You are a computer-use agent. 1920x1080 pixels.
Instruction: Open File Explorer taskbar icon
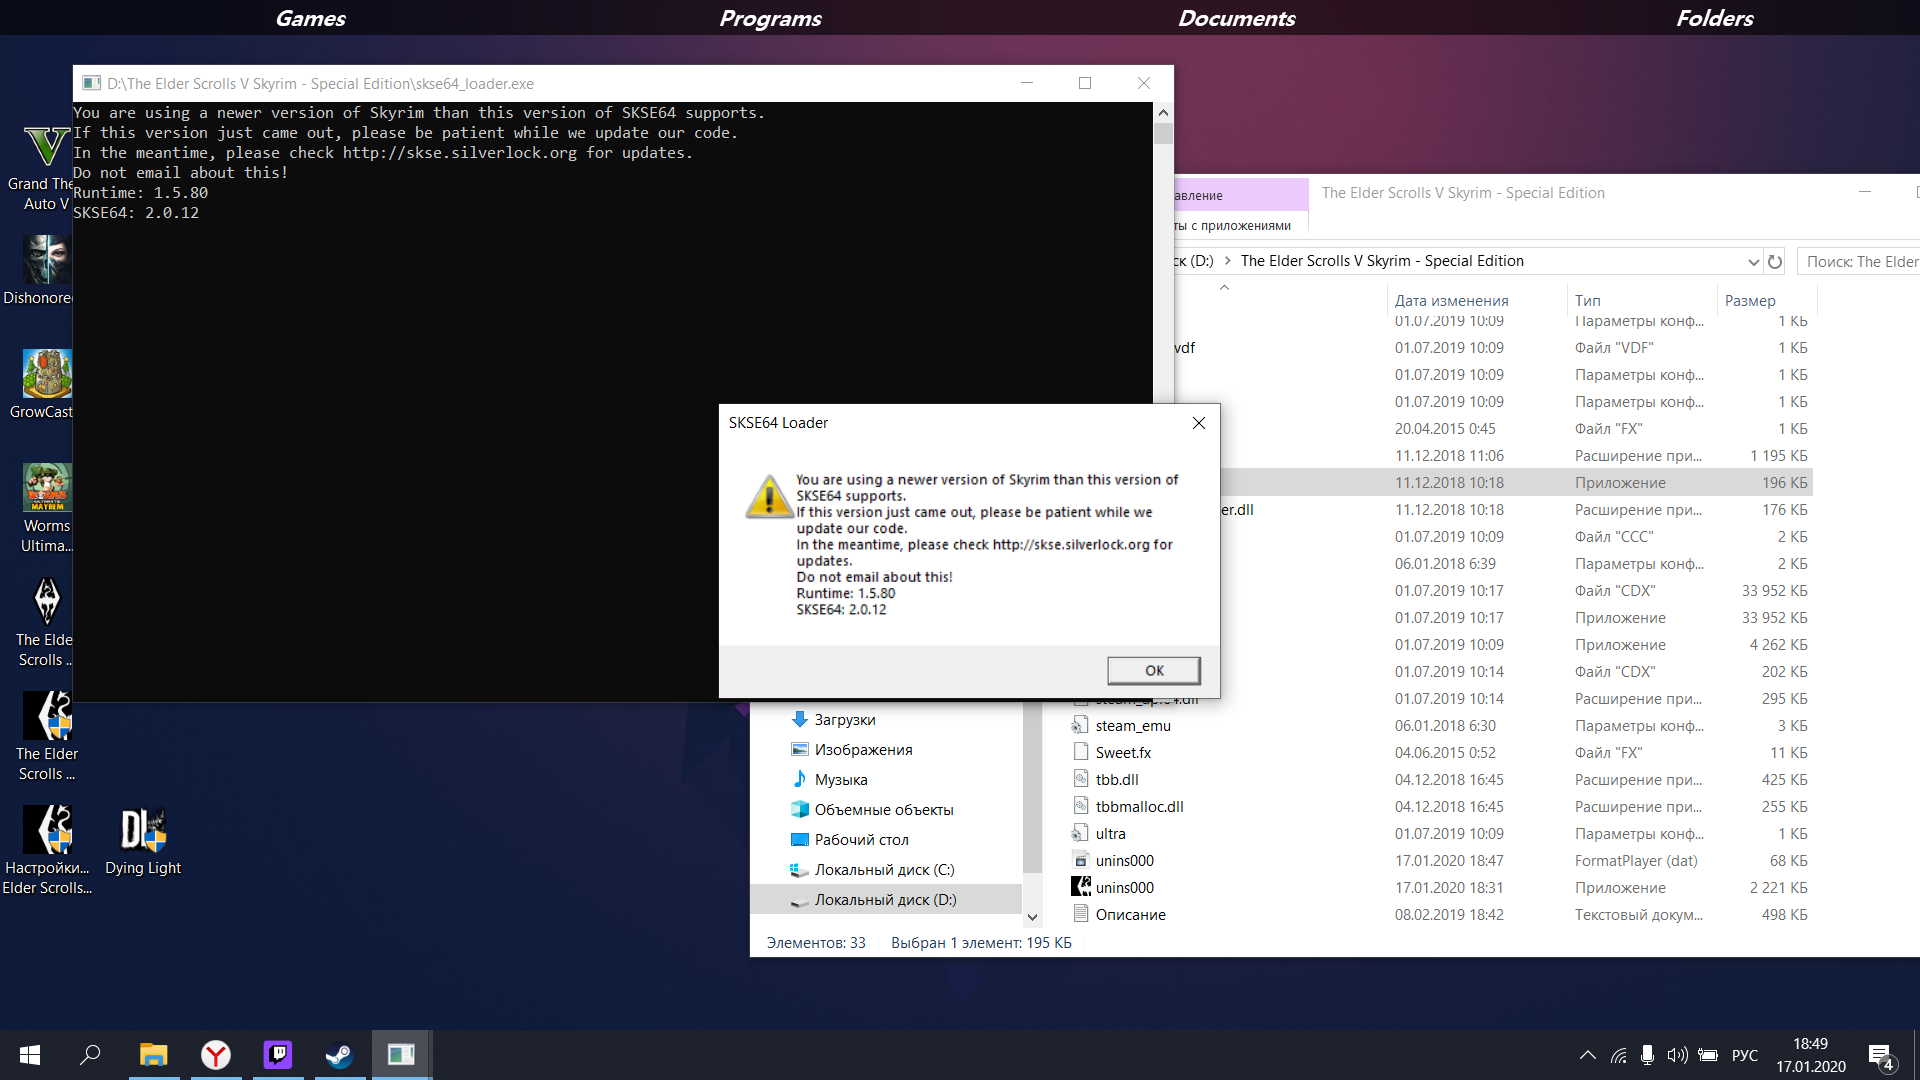153,1055
